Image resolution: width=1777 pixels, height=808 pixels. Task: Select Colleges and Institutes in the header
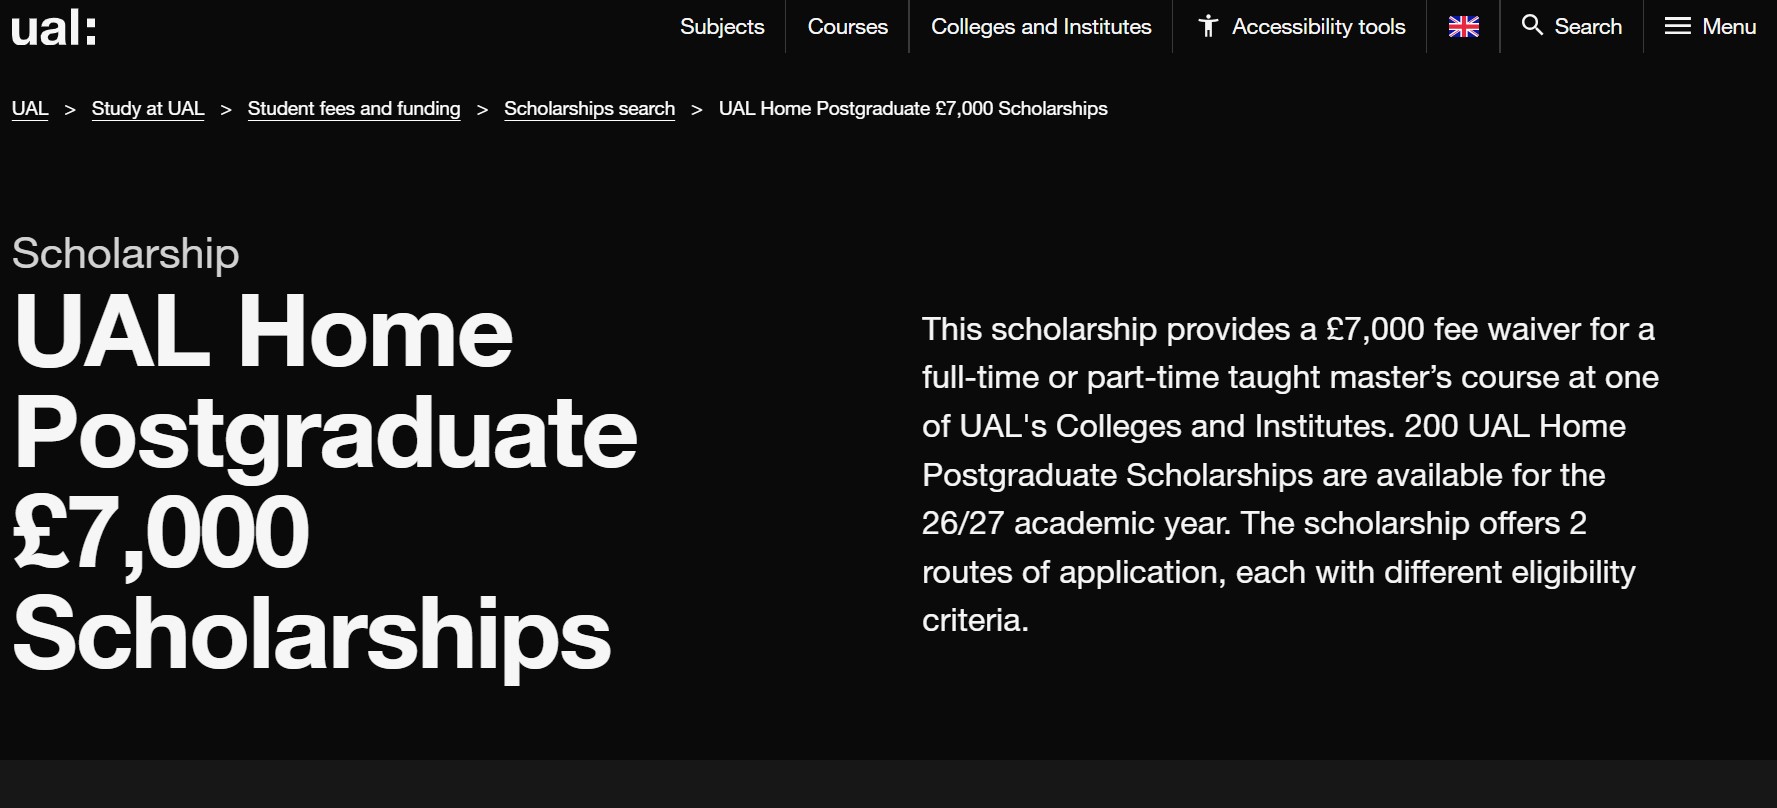[1040, 27]
